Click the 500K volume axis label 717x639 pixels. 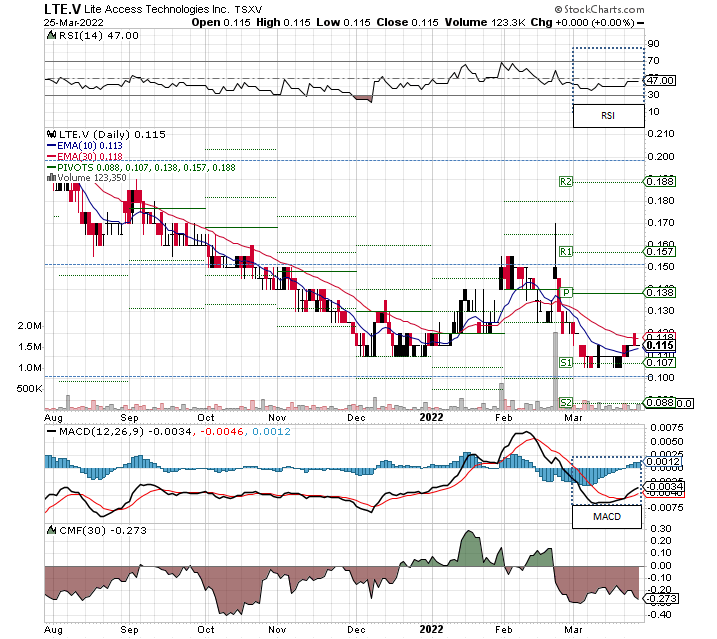tap(29, 389)
